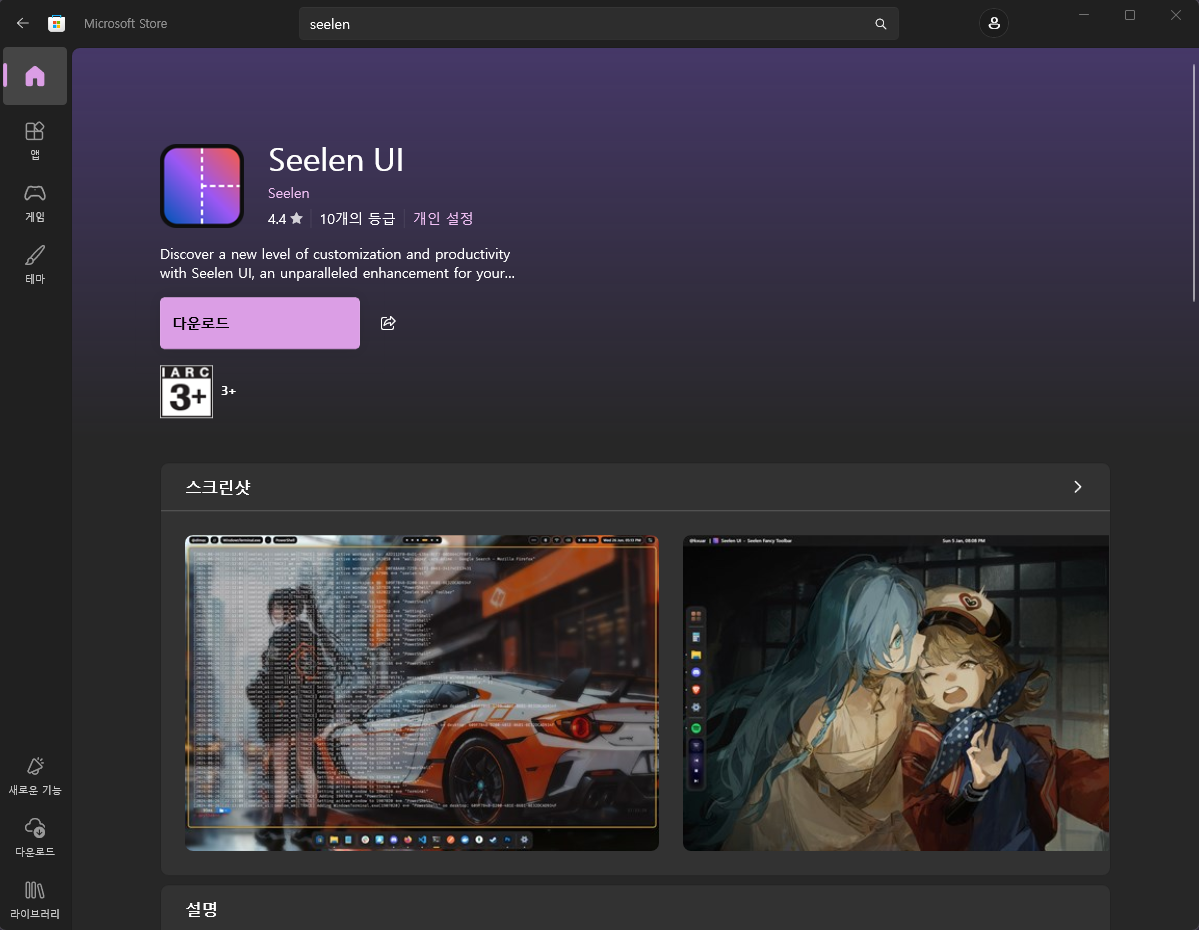This screenshot has height=930, width=1199.
Task: Click the Microsoft Store logo icon
Action: (x=57, y=24)
